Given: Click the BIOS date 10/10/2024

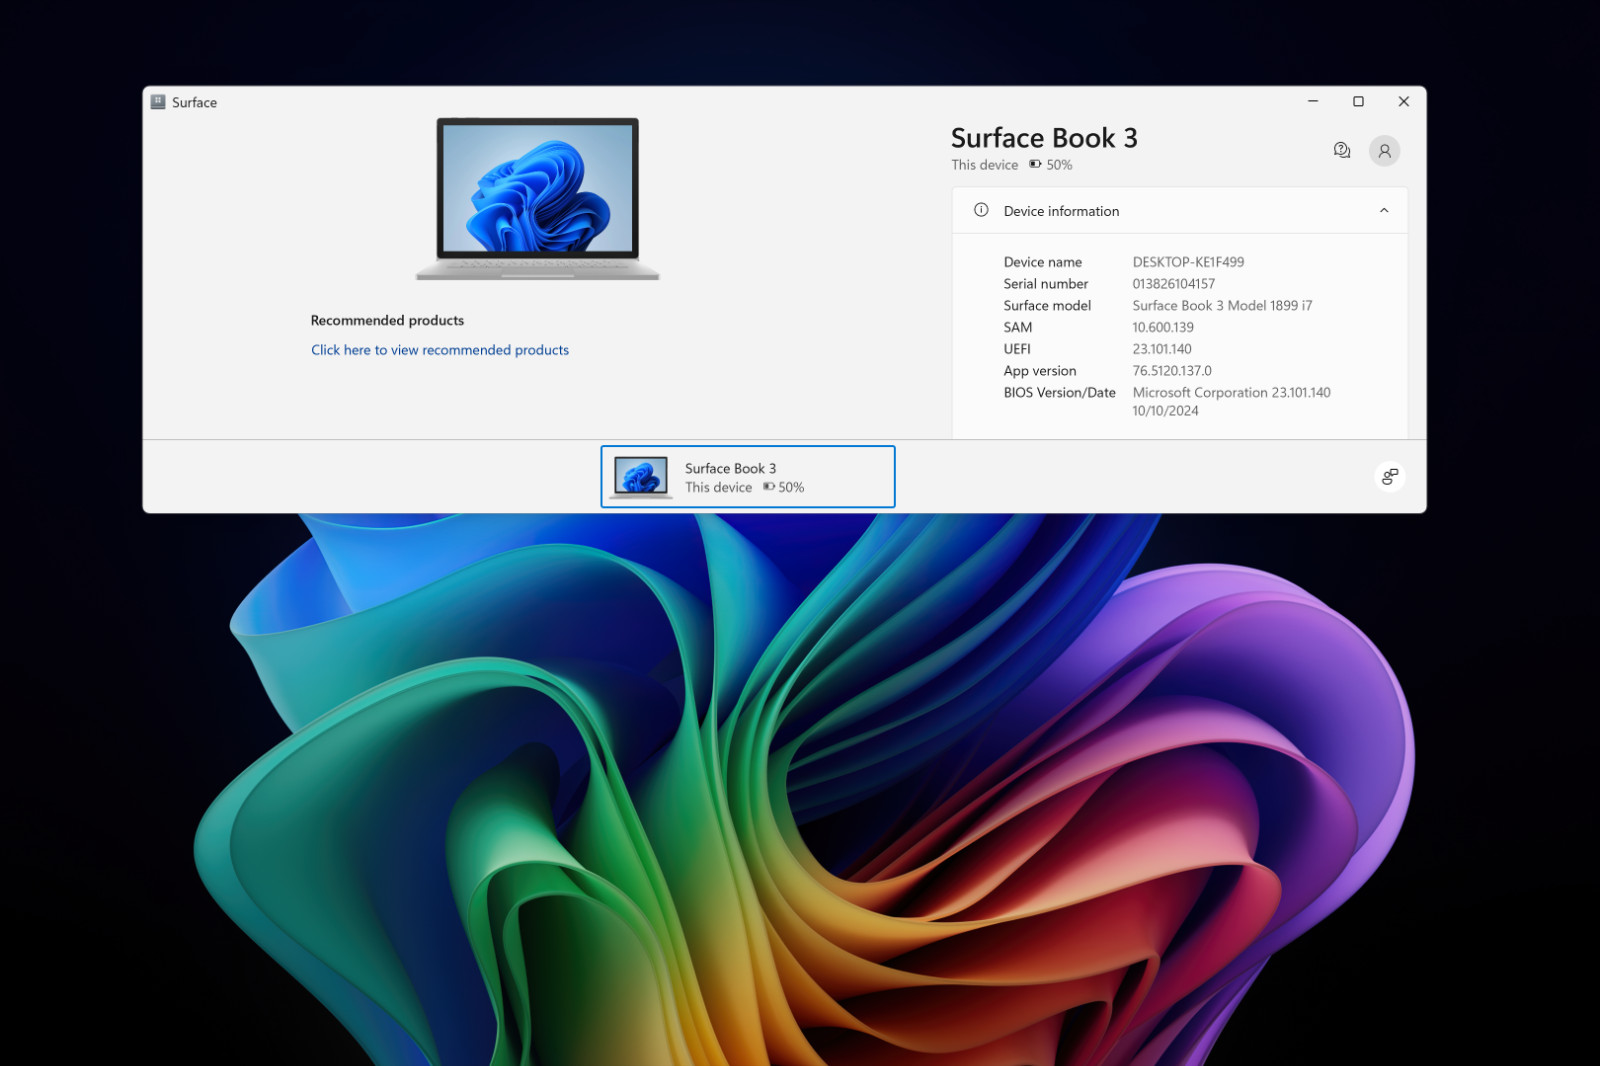Looking at the screenshot, I should tap(1165, 411).
